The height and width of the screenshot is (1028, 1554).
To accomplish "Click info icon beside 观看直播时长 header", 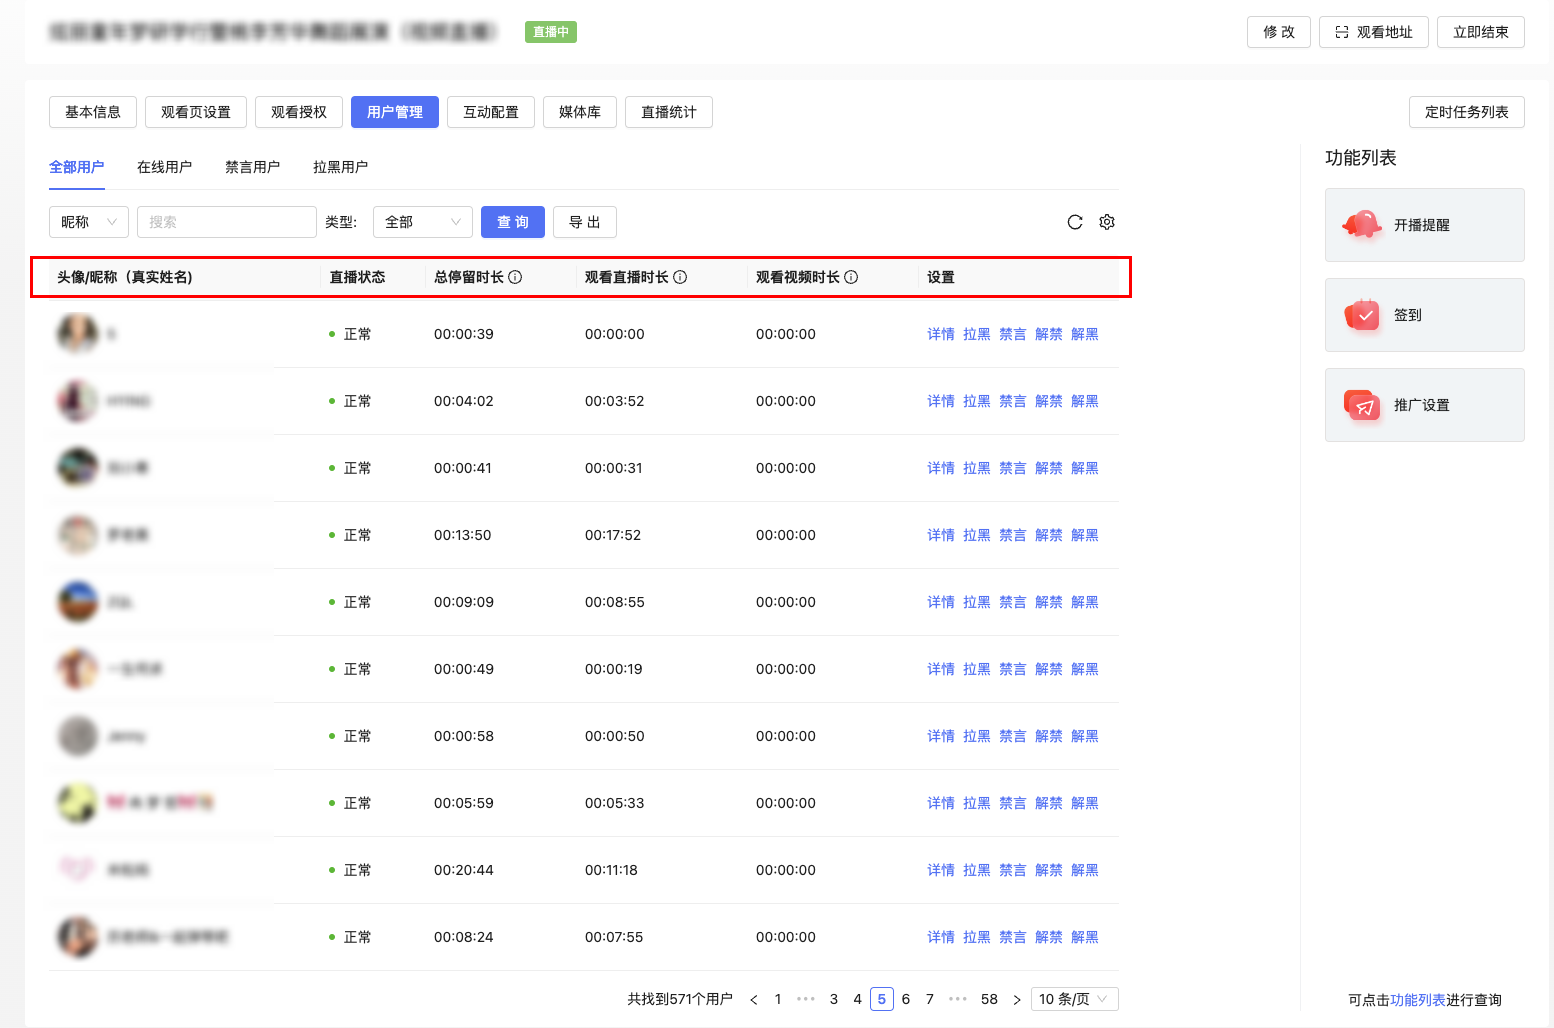I will 680,277.
